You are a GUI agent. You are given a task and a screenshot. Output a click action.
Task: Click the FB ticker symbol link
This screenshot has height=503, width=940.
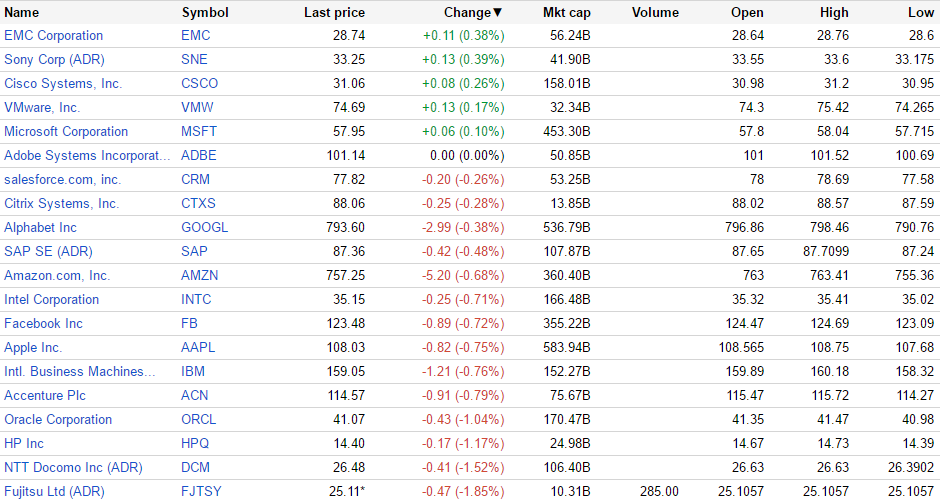tap(189, 323)
